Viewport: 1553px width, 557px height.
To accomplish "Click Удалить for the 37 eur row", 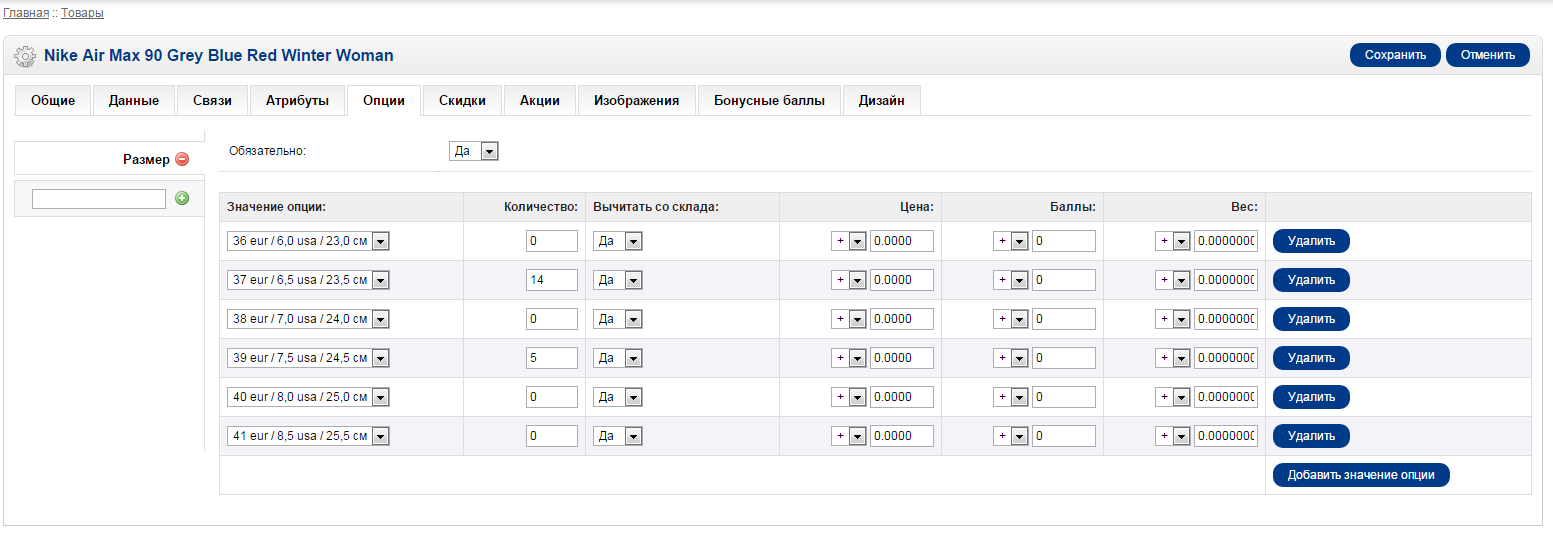I will tap(1311, 280).
